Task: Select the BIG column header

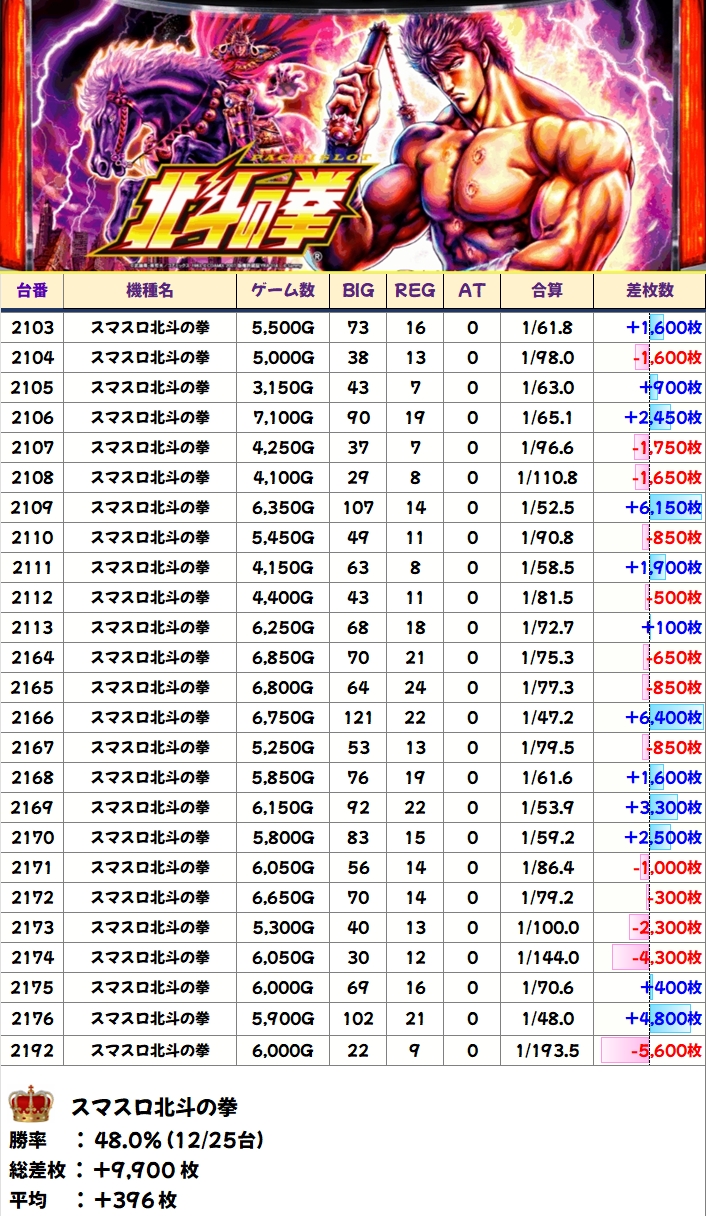Action: [357, 290]
